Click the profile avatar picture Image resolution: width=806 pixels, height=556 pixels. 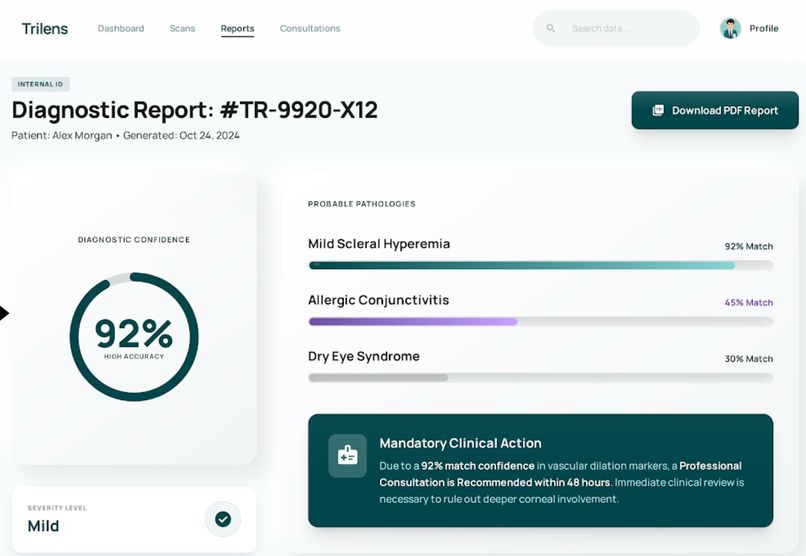pos(730,28)
